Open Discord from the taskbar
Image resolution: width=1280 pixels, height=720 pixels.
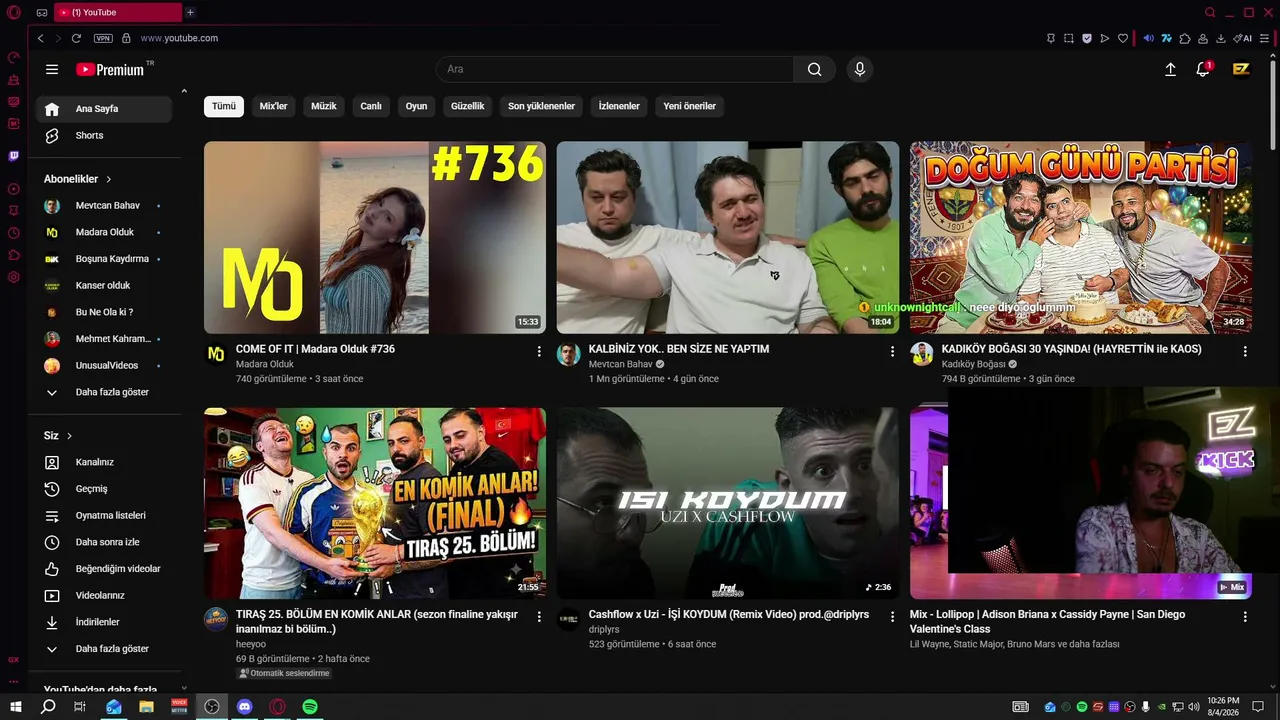tap(245, 707)
